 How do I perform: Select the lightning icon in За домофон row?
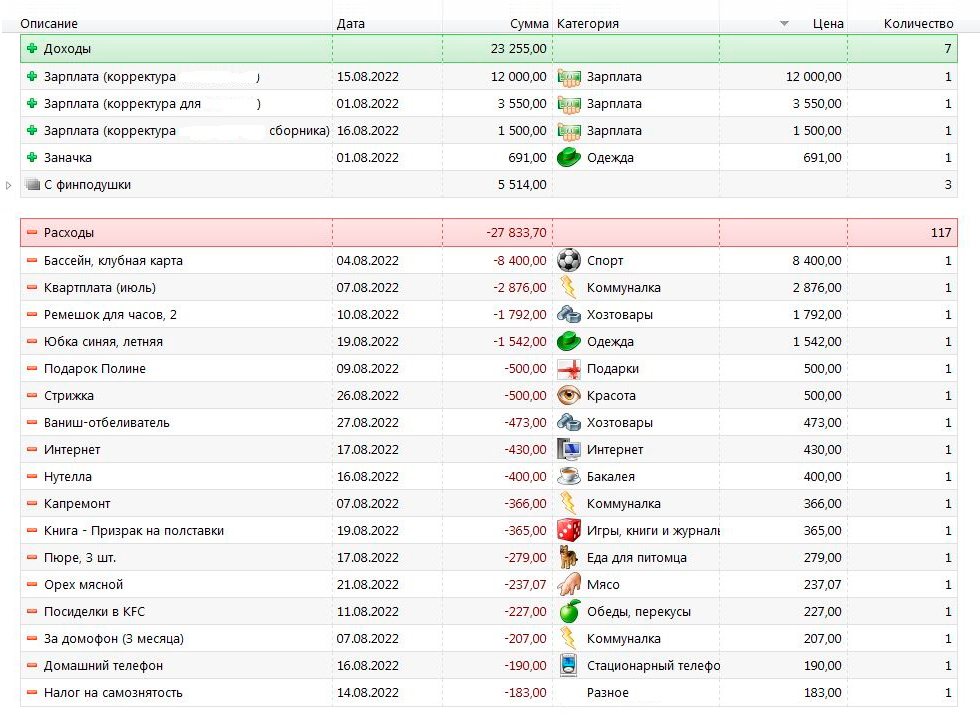[x=568, y=638]
